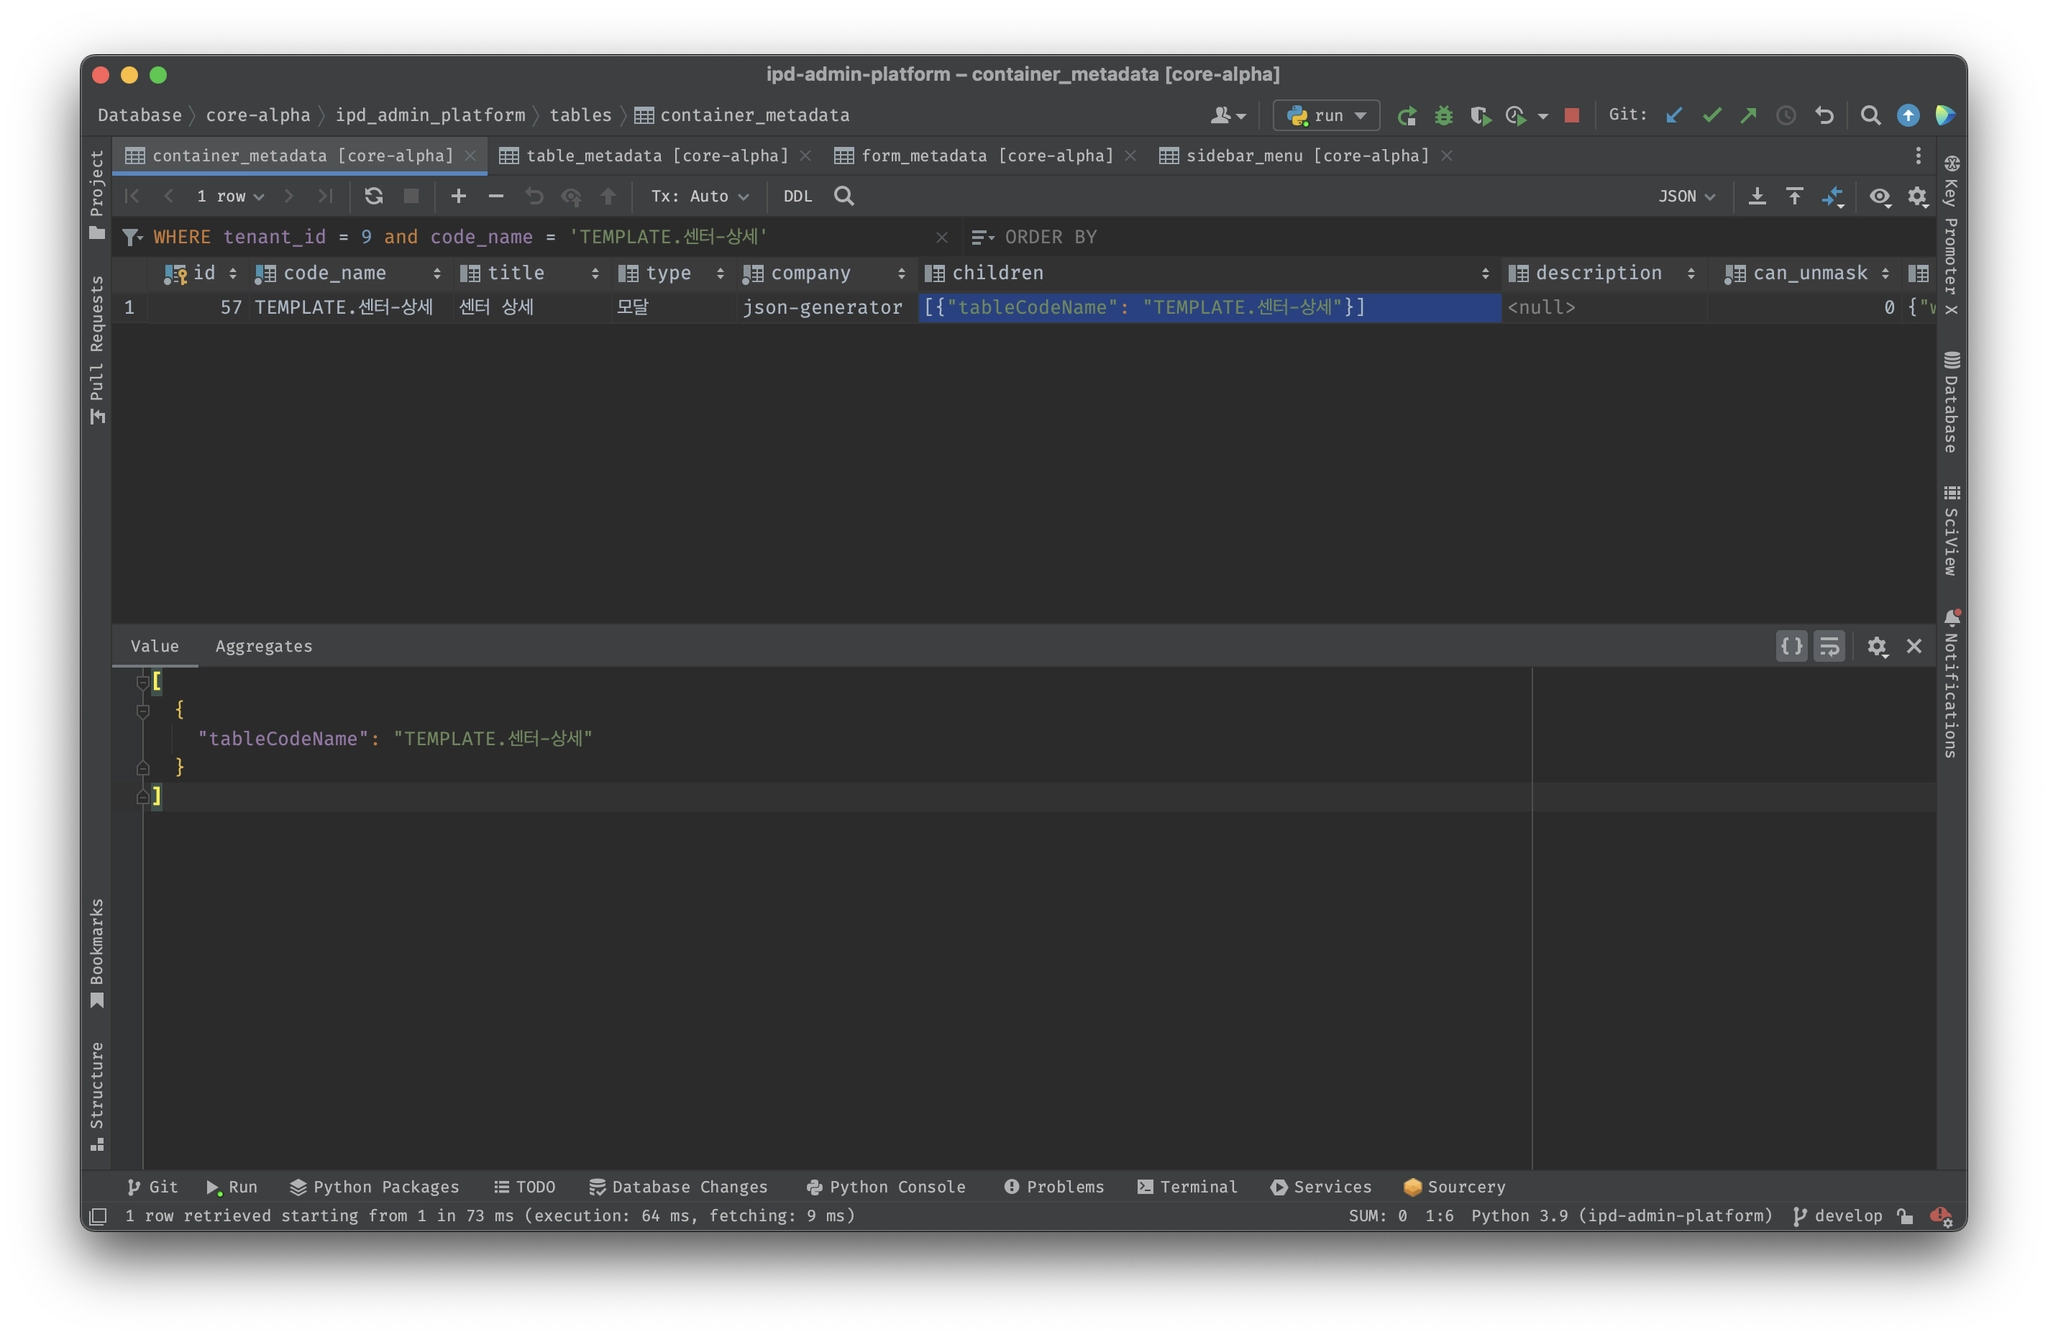Click the Git update project arrow
This screenshot has height=1338, width=2048.
coord(1674,116)
